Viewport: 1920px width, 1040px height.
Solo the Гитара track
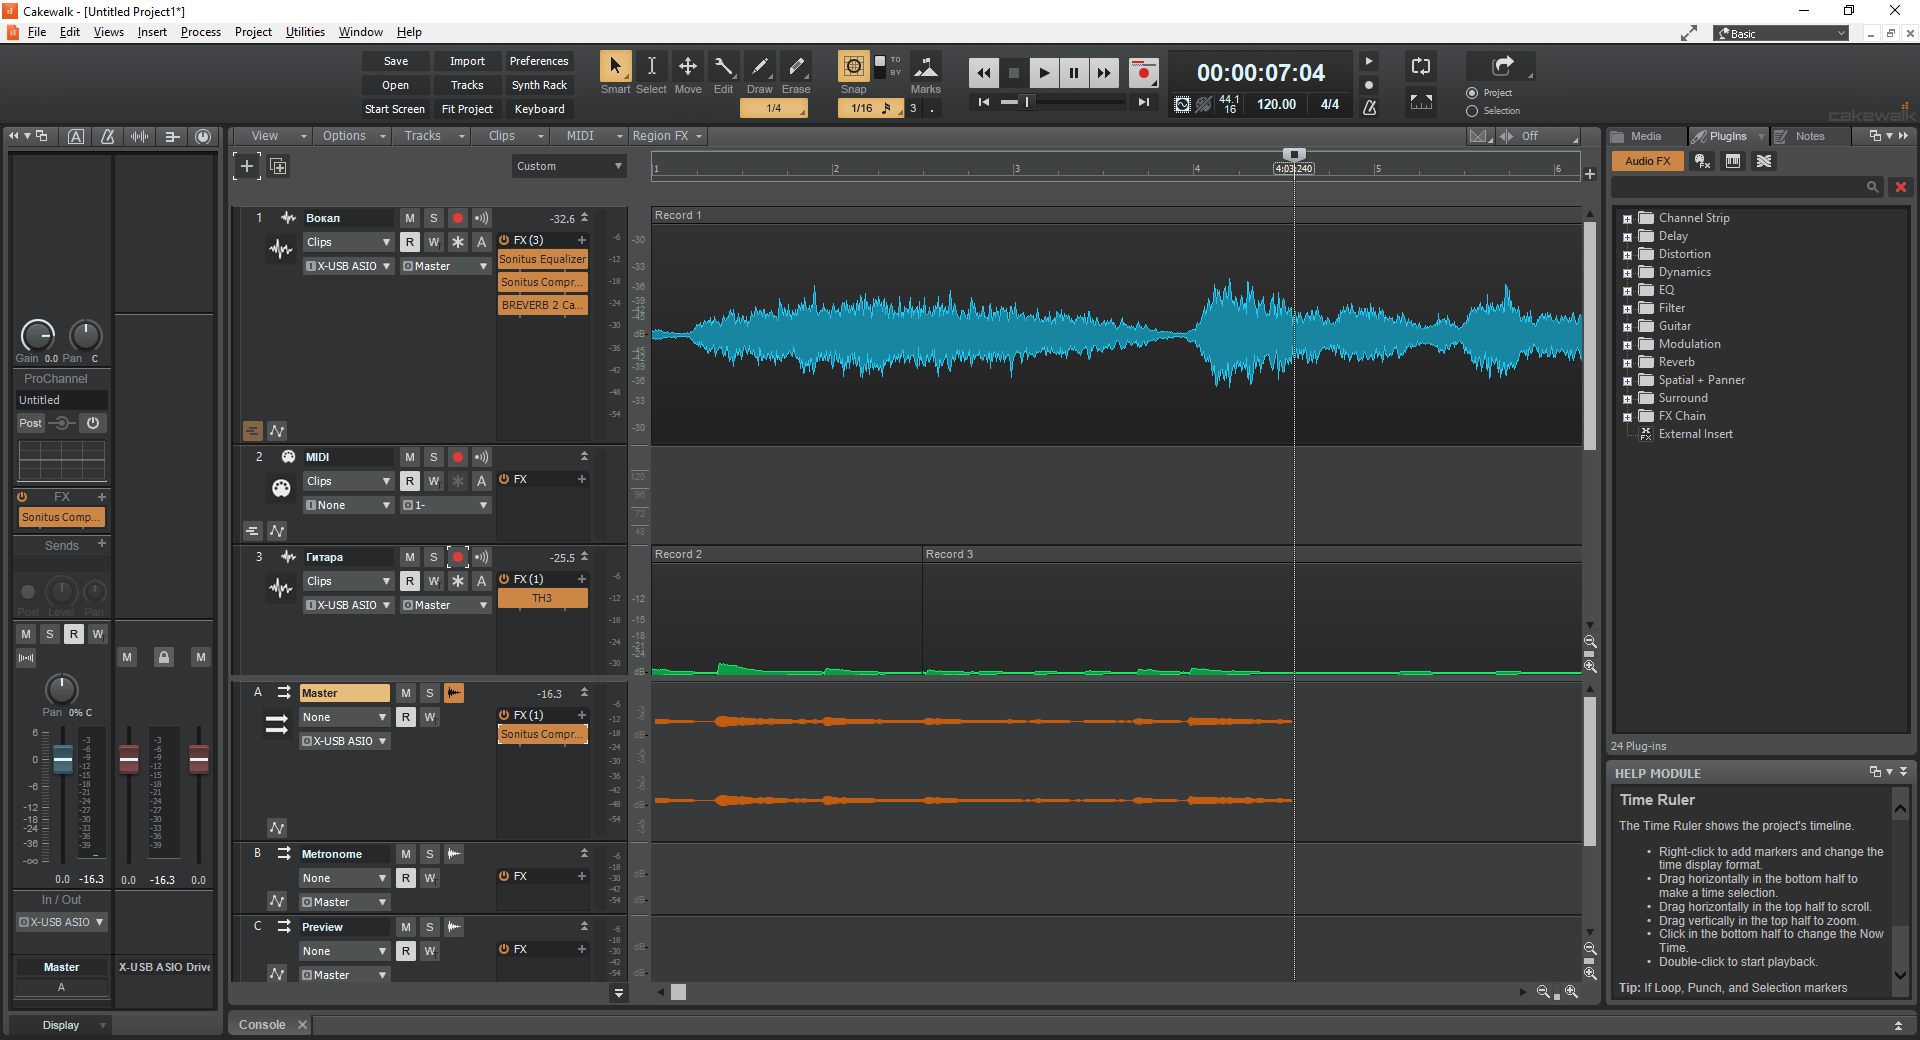434,557
